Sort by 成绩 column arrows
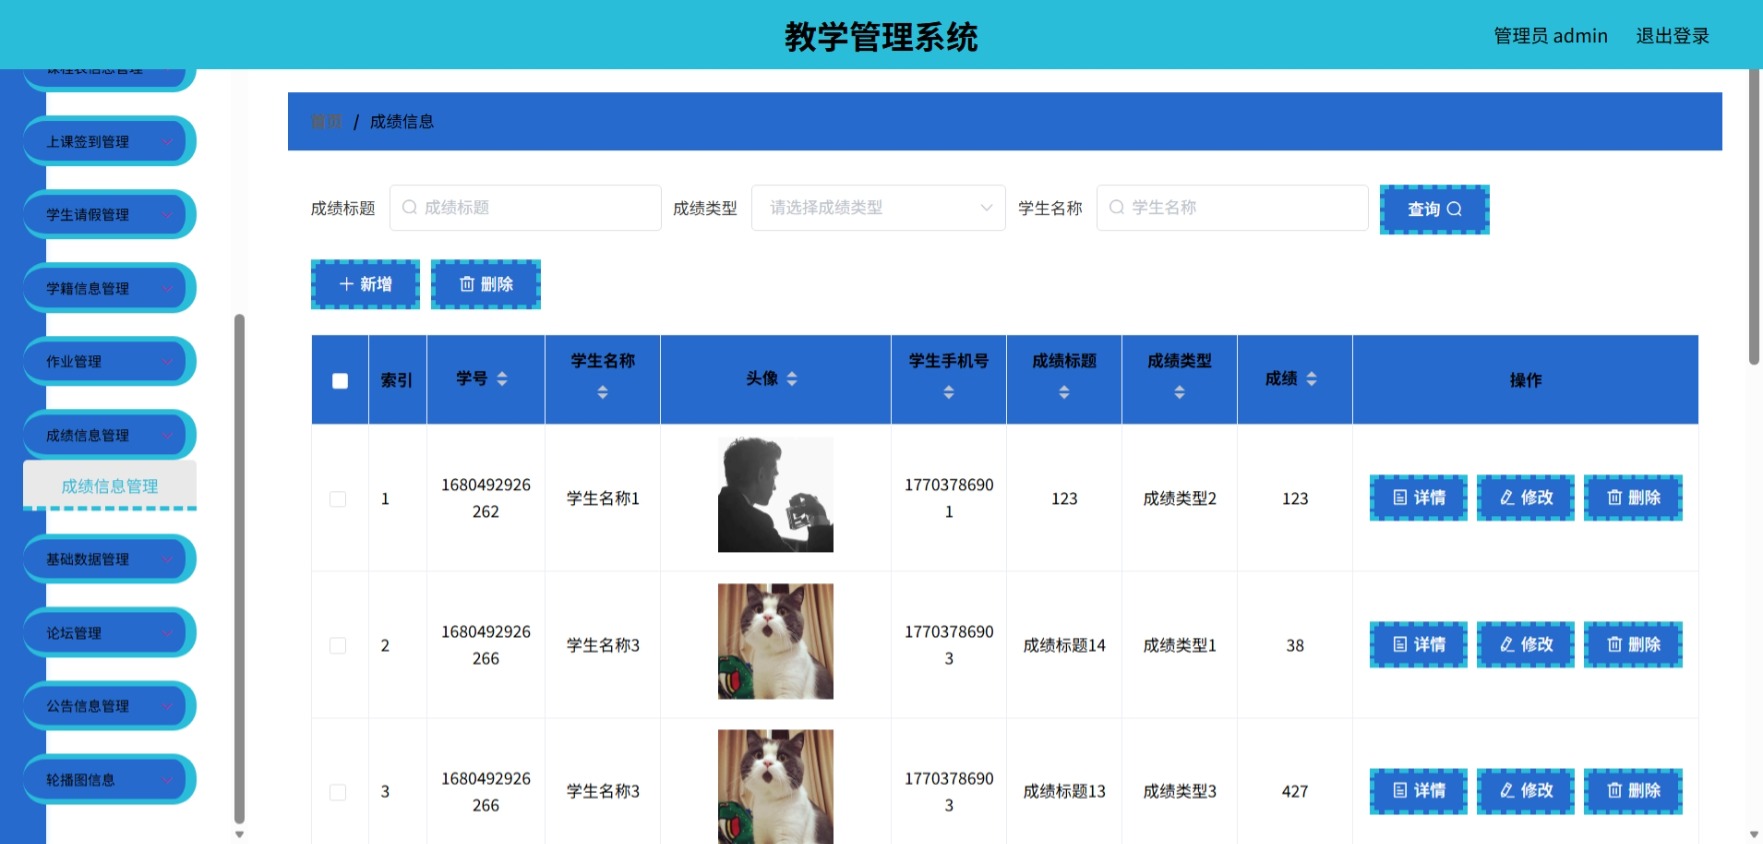This screenshot has width=1763, height=844. coord(1311,379)
